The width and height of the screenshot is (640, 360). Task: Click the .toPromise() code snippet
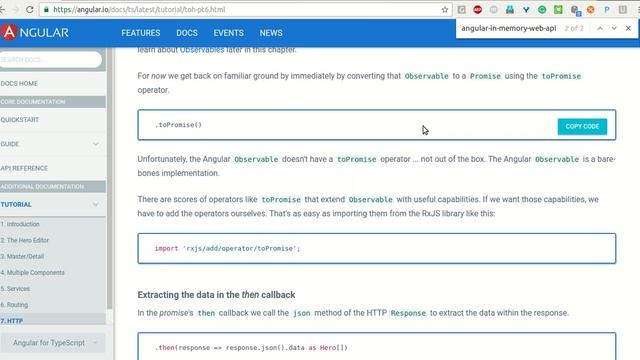point(178,125)
